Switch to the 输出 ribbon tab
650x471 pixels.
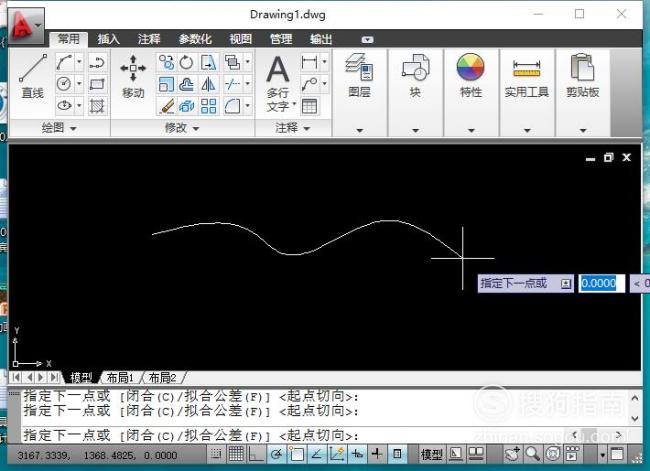(x=321, y=39)
